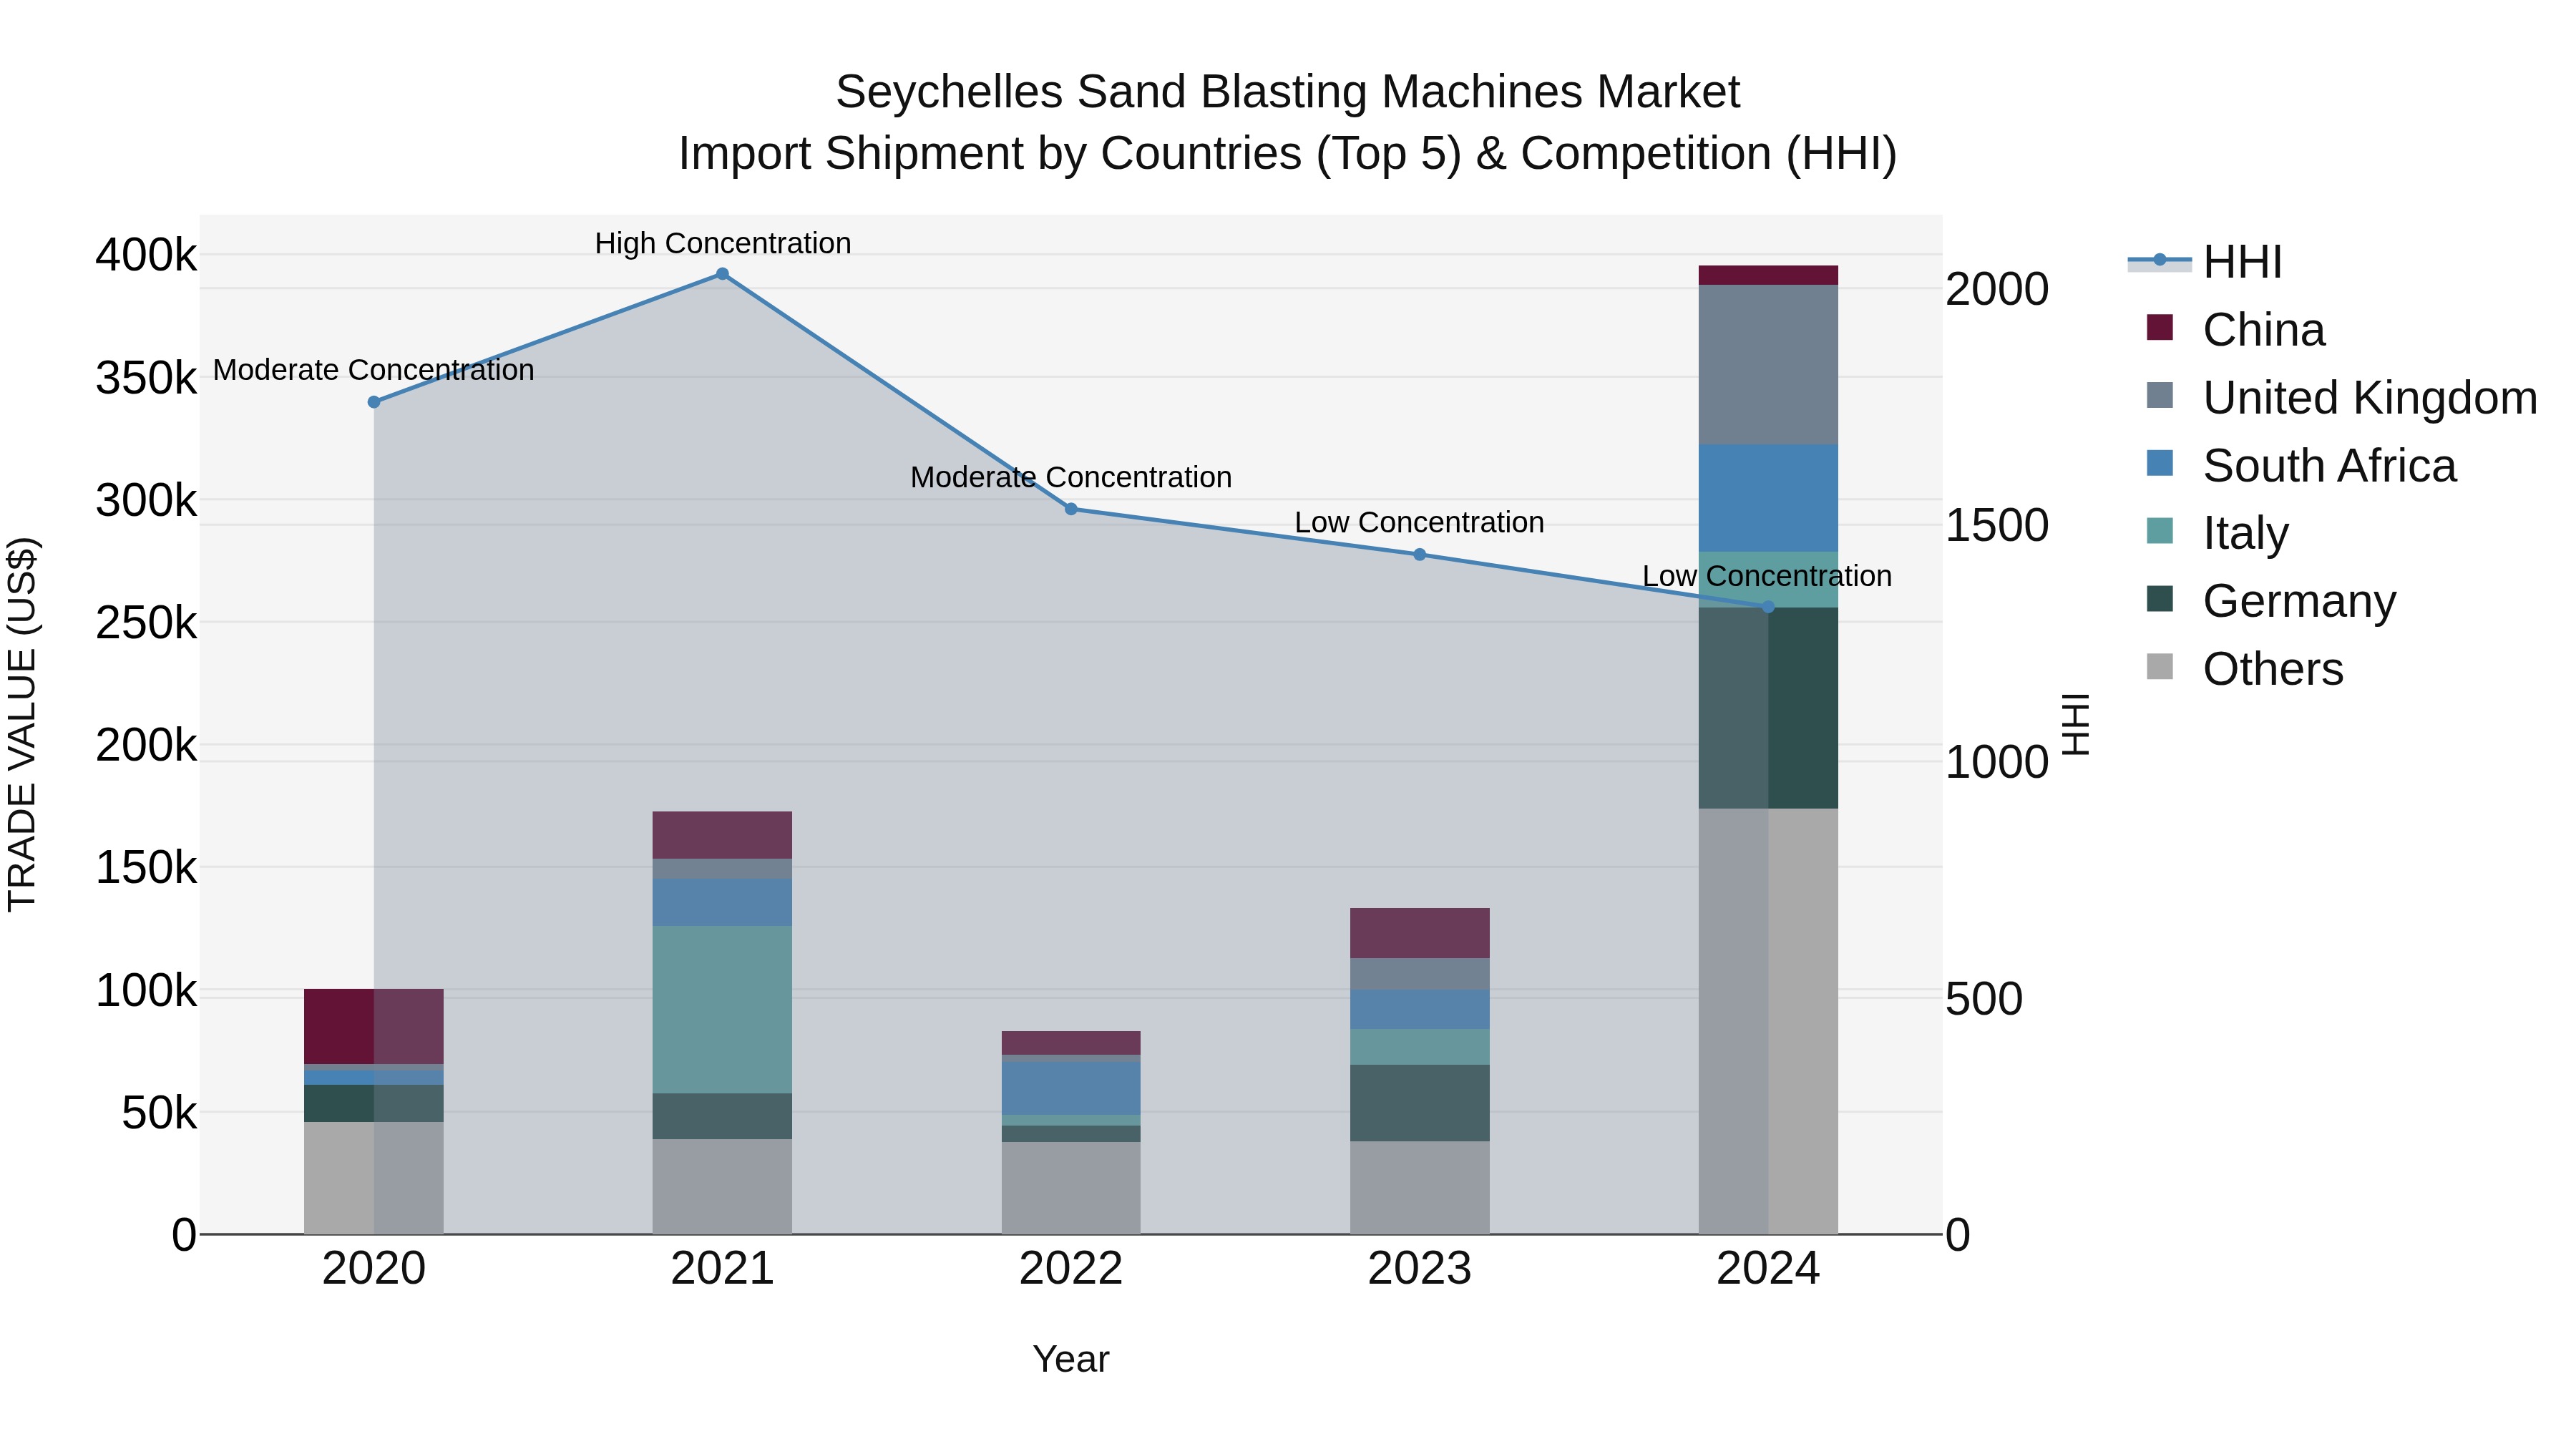Click the 400k tick on trade value axis
This screenshot has width=2576, height=1449.
146,255
